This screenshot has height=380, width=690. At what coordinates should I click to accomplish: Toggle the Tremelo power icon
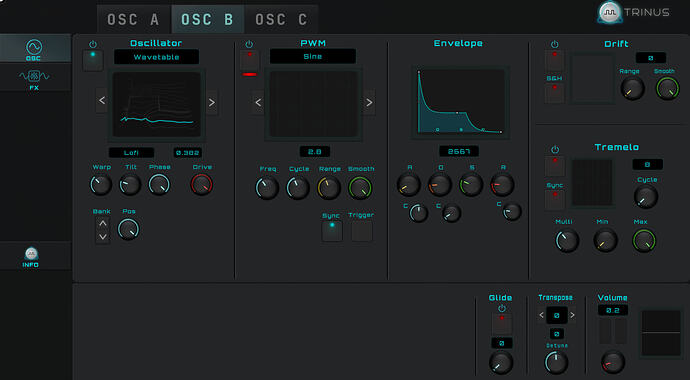(x=555, y=150)
